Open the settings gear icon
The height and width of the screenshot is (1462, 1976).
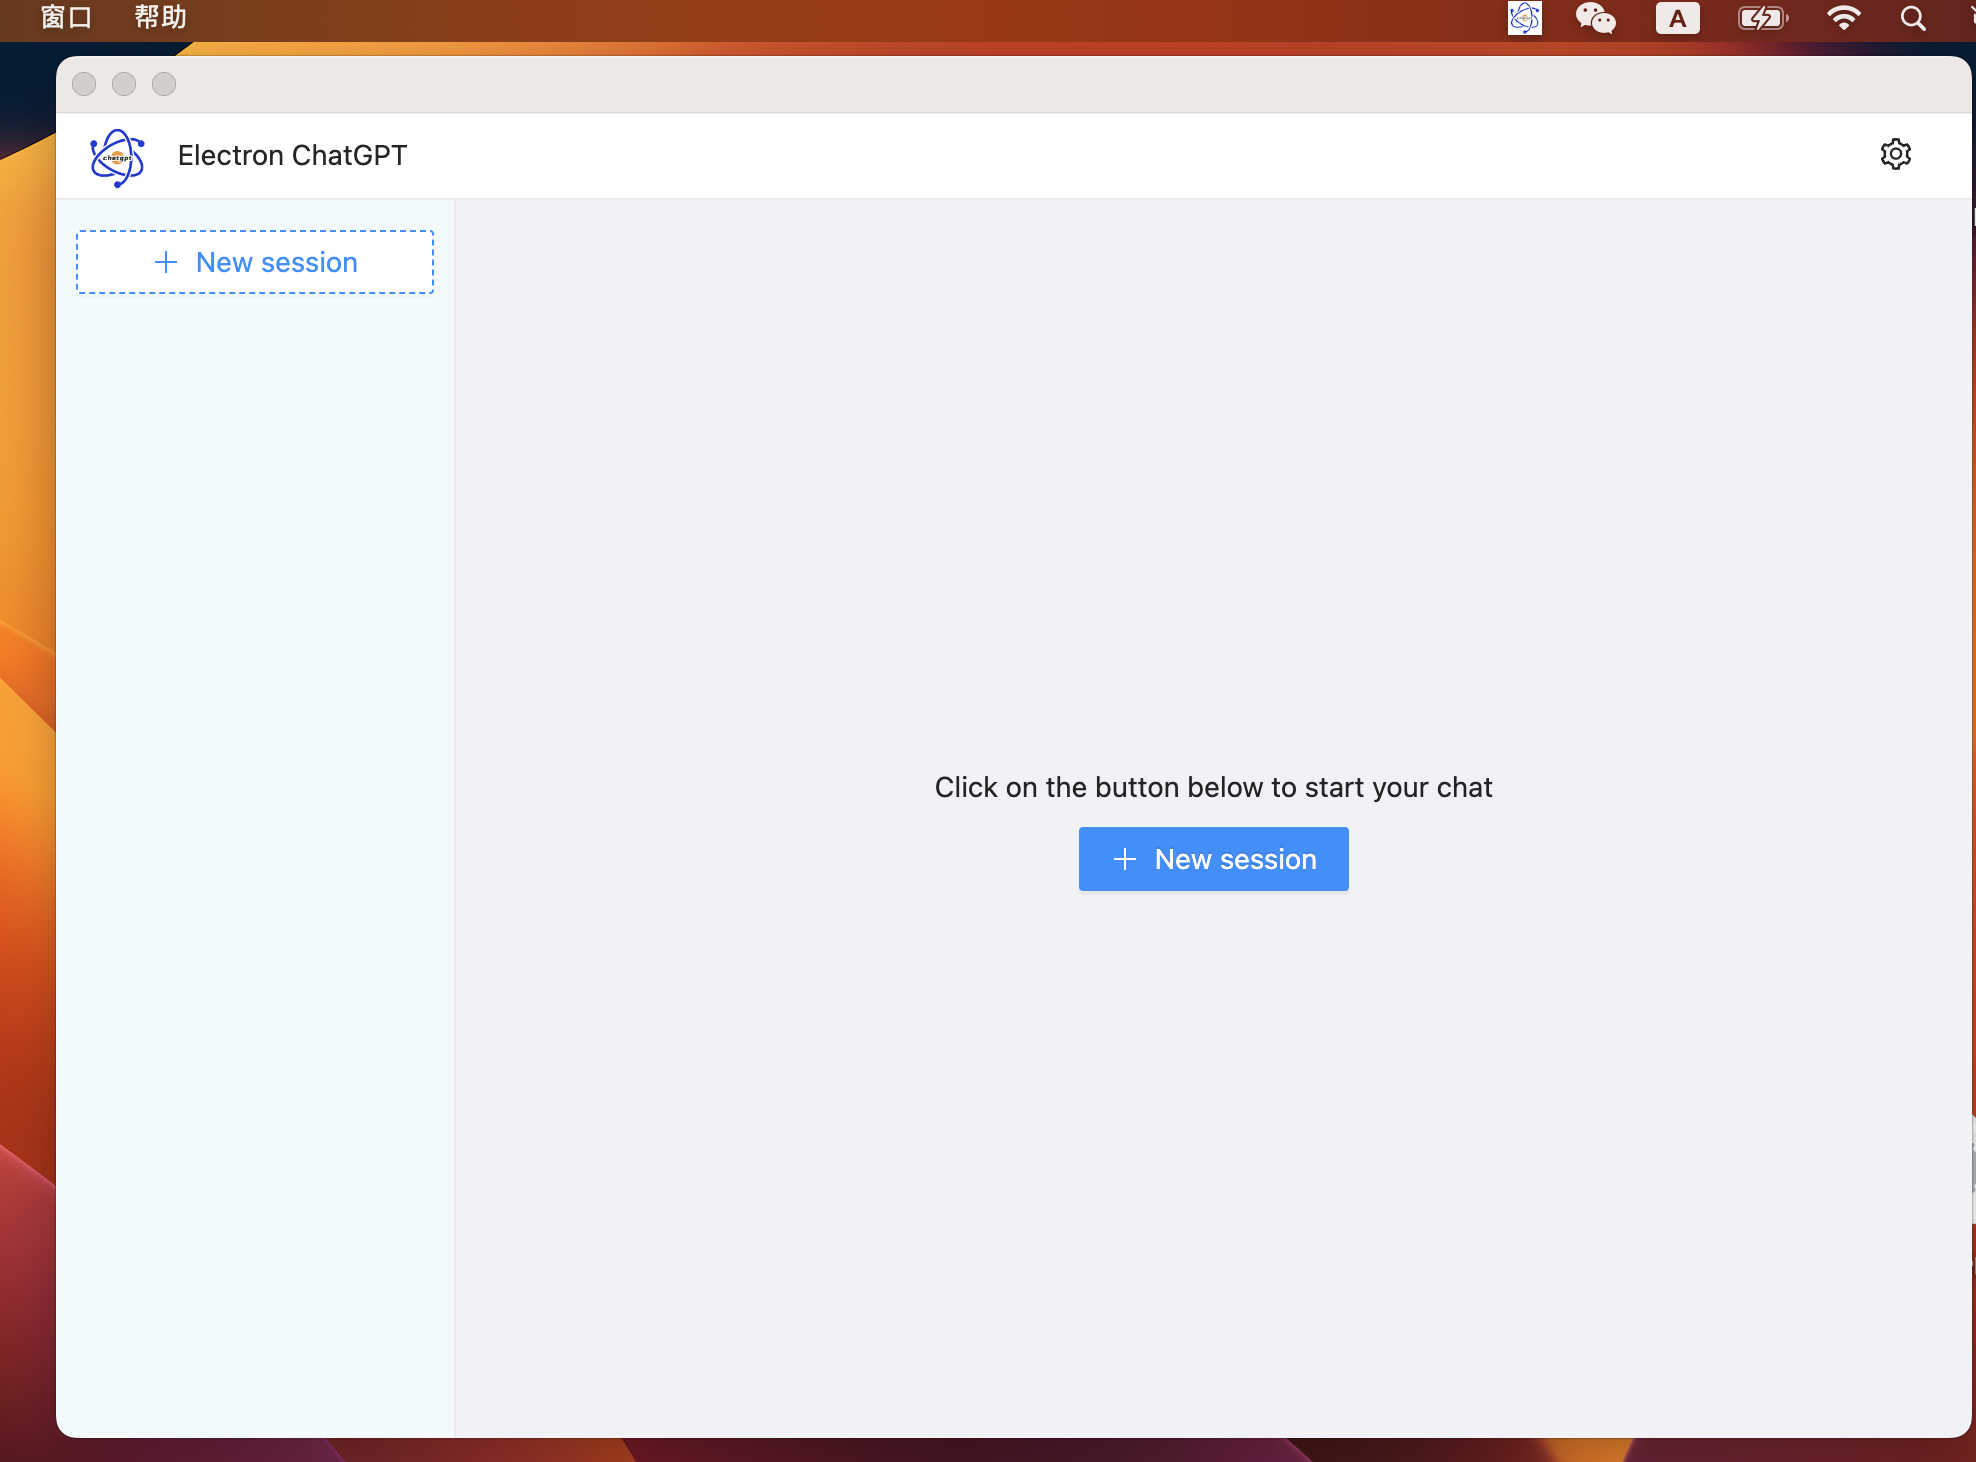tap(1895, 154)
